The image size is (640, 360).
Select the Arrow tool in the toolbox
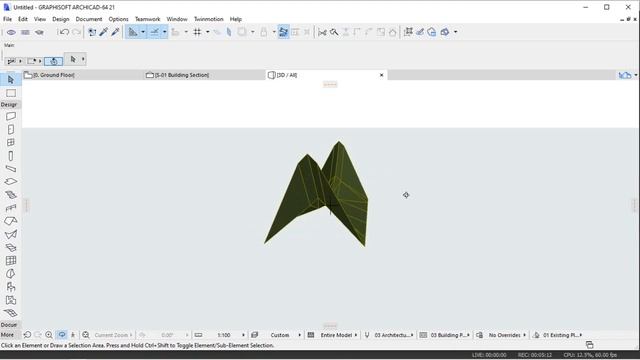11,80
